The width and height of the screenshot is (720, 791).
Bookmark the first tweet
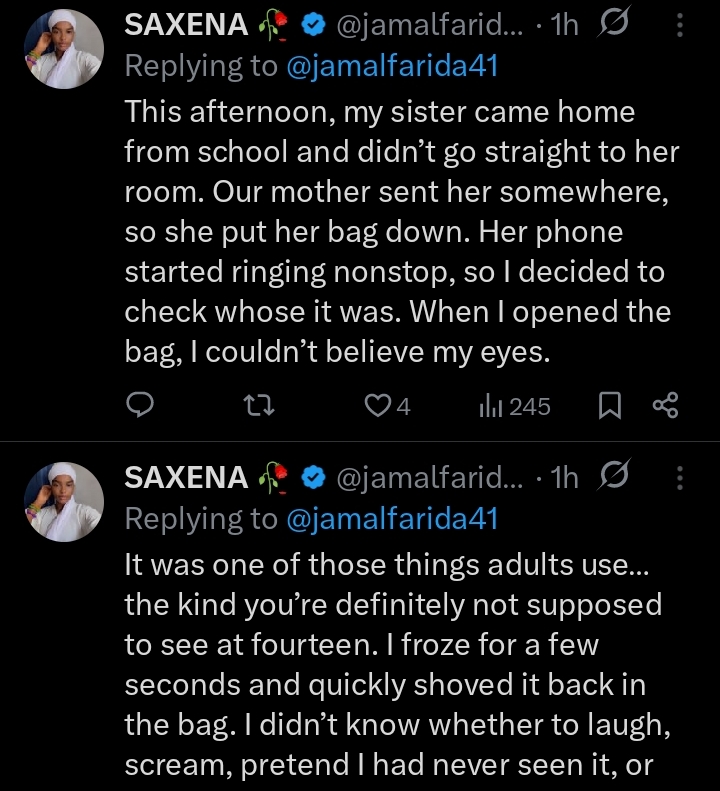pos(610,405)
